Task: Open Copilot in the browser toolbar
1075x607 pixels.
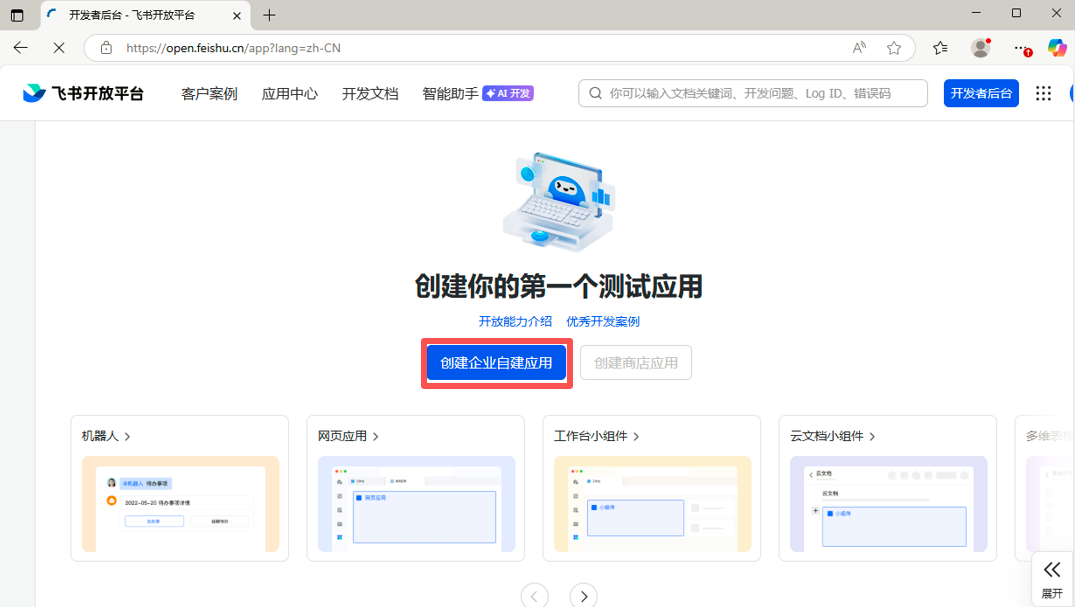Action: pos(1058,47)
